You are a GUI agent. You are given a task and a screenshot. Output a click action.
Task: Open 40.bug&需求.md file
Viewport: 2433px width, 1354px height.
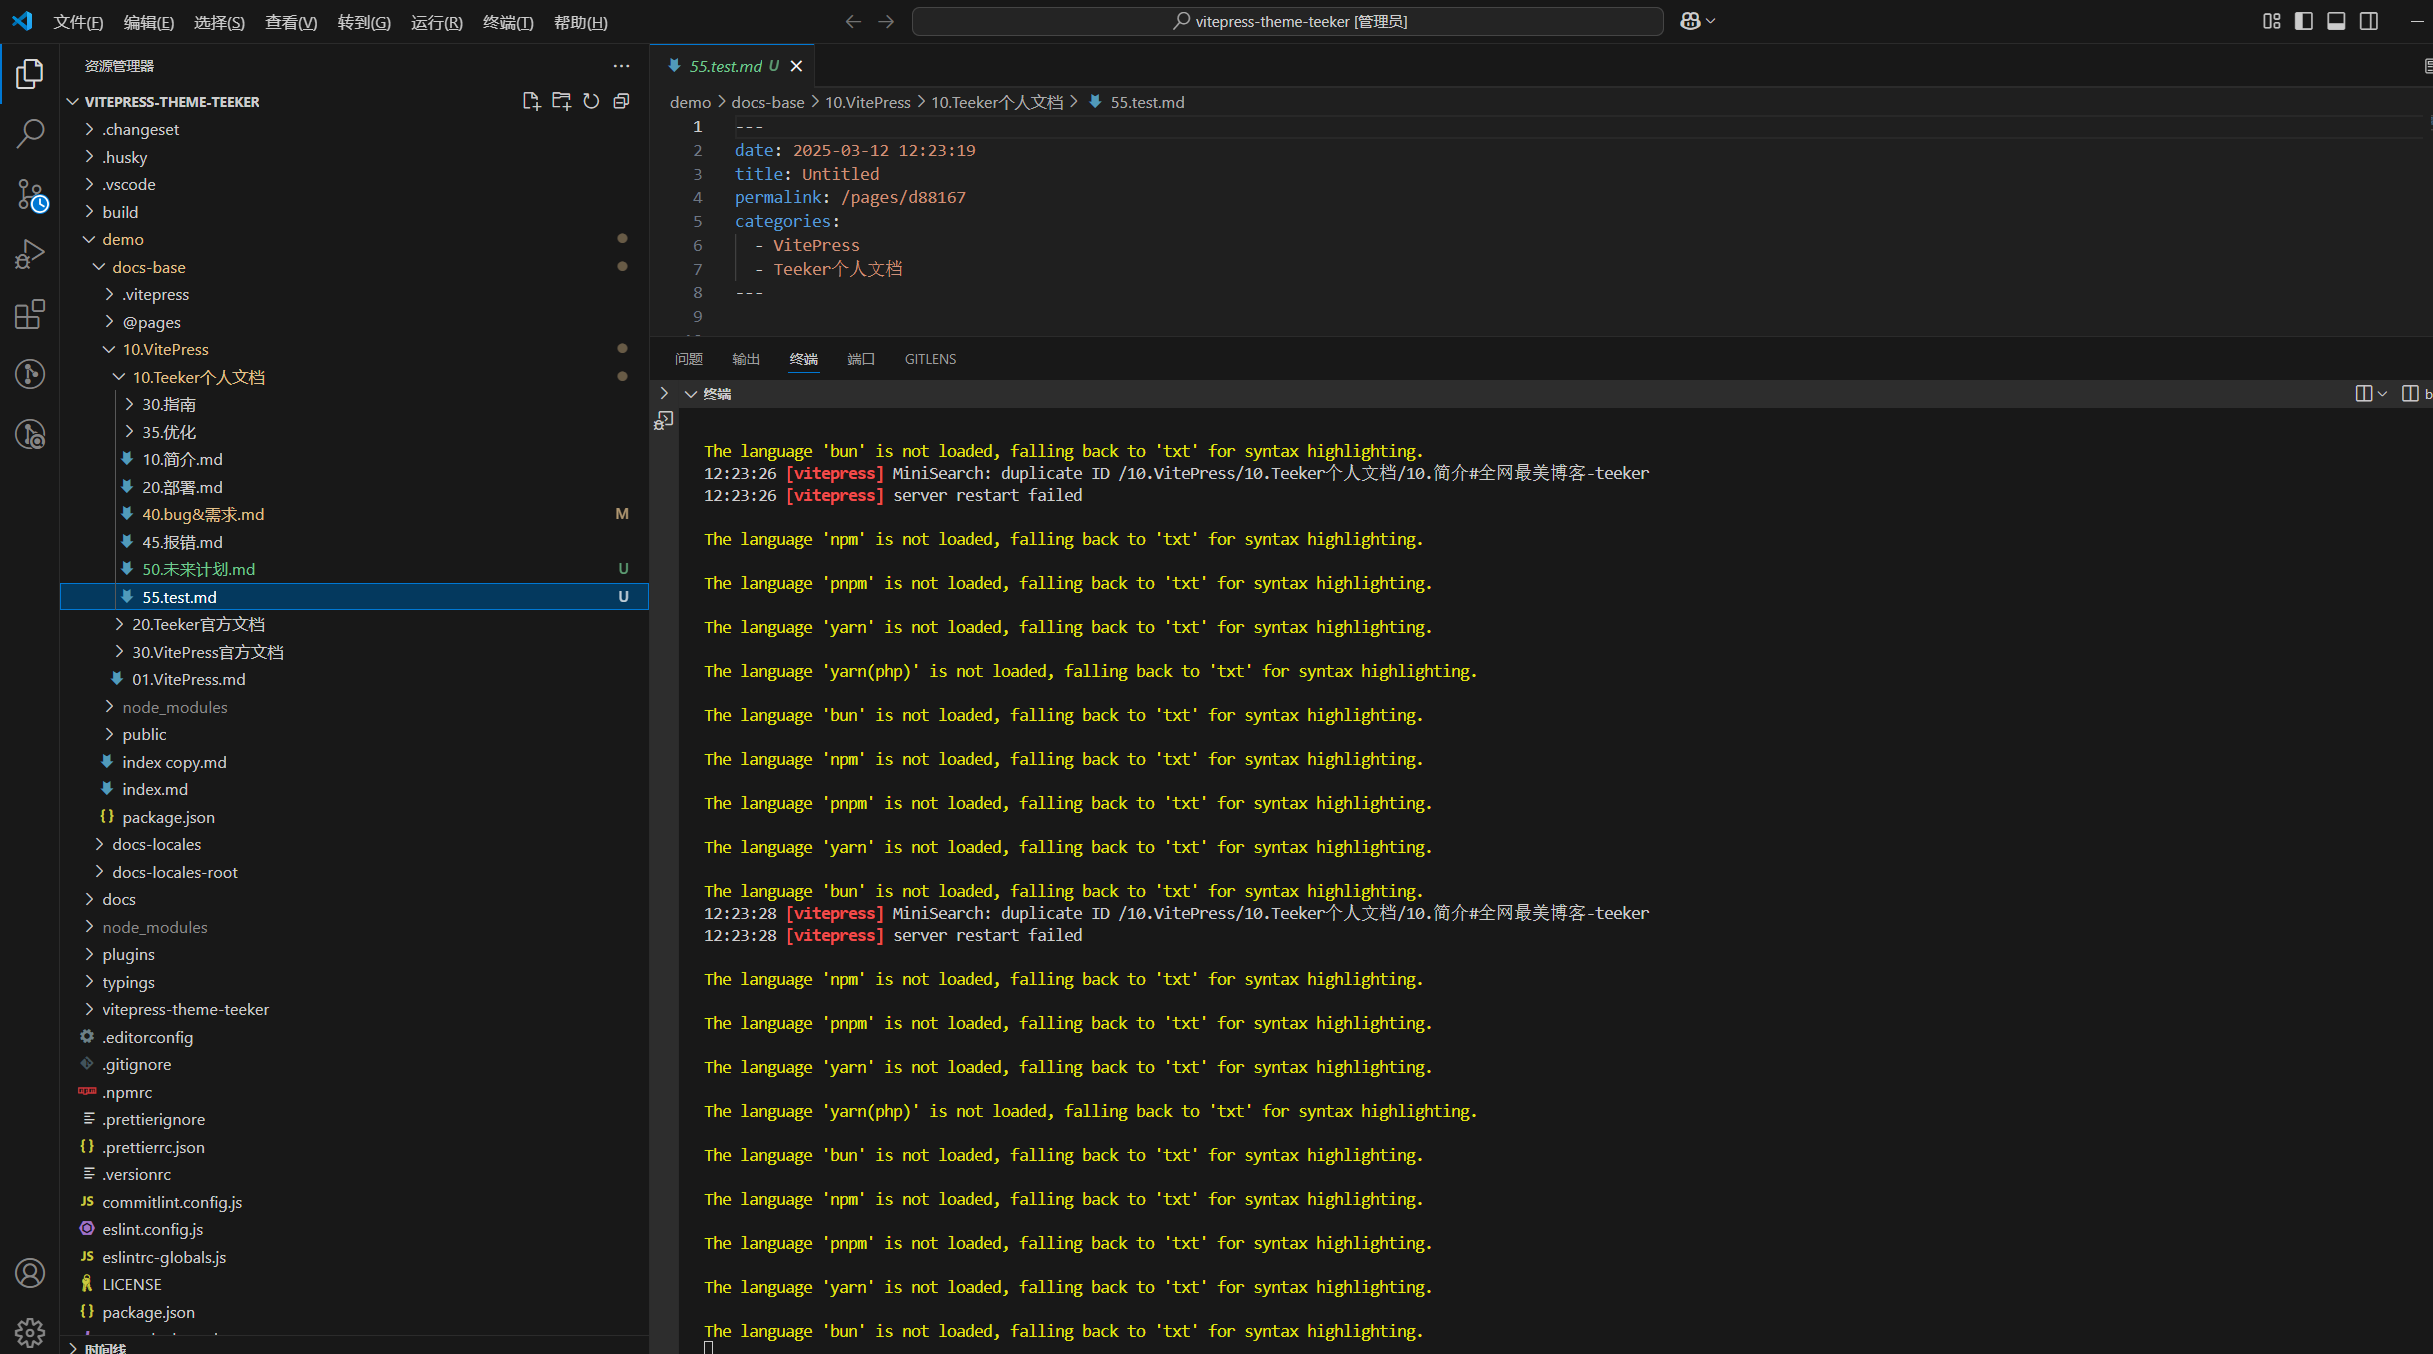click(203, 514)
